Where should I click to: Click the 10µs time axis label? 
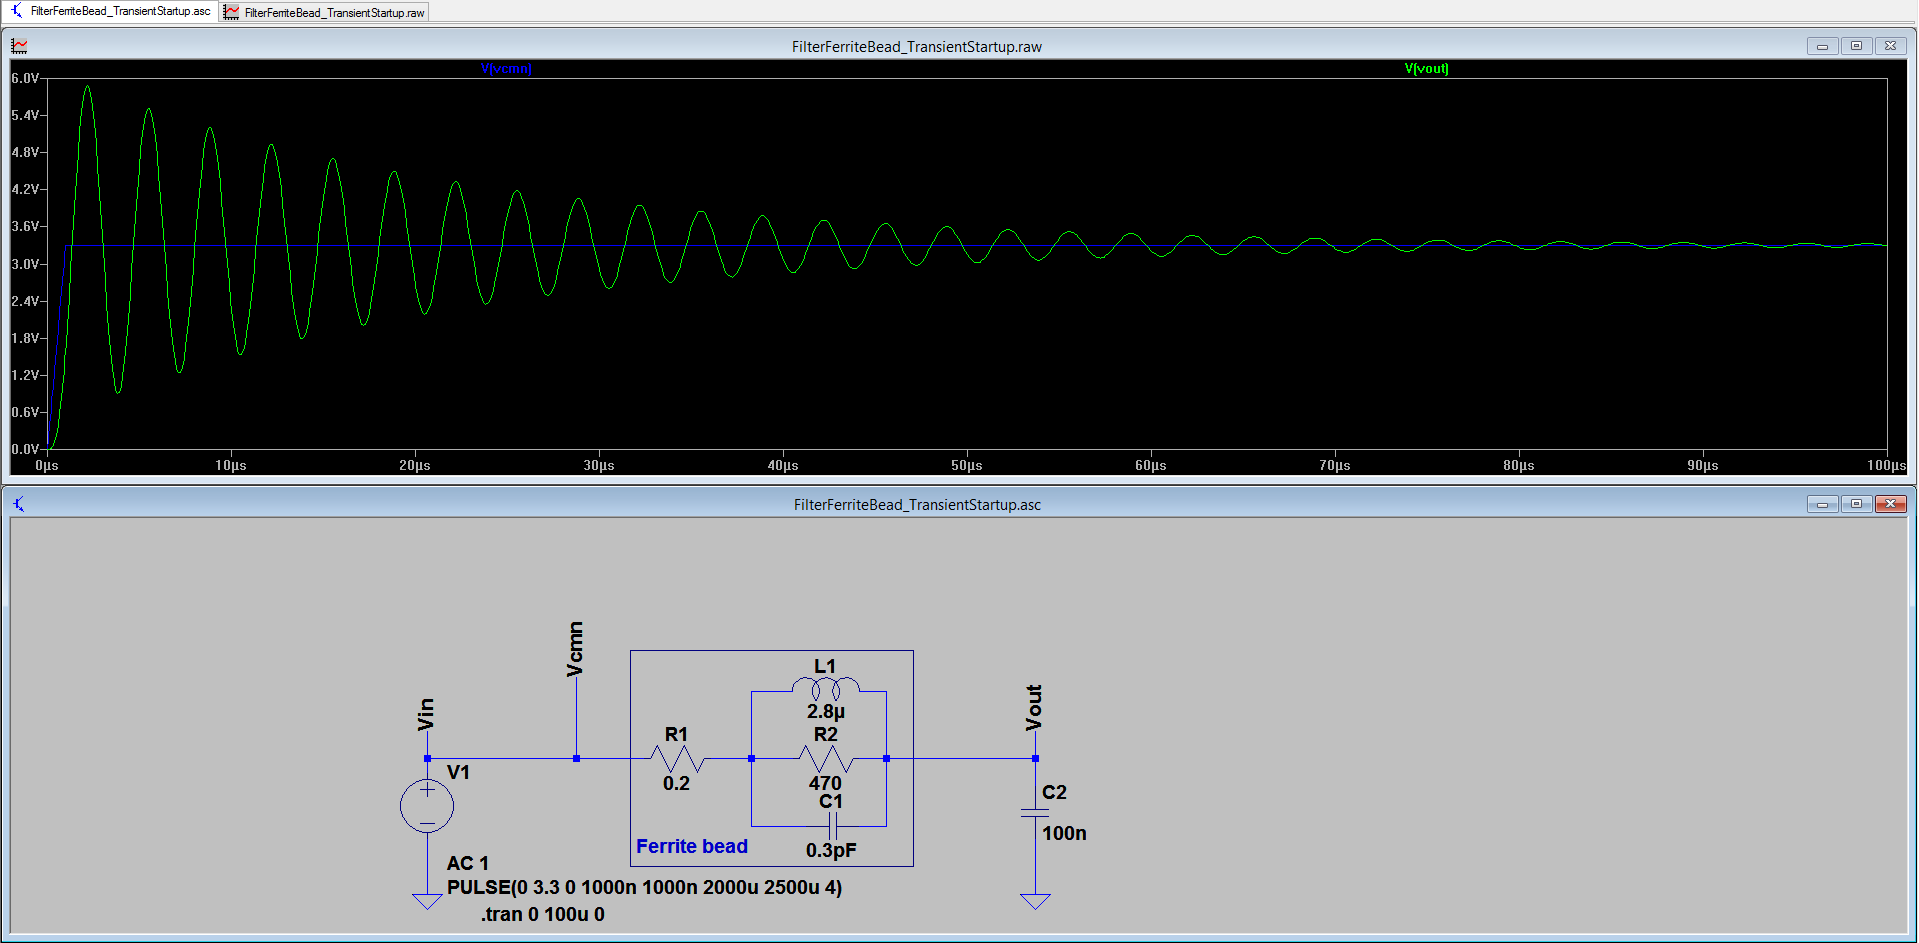(231, 465)
